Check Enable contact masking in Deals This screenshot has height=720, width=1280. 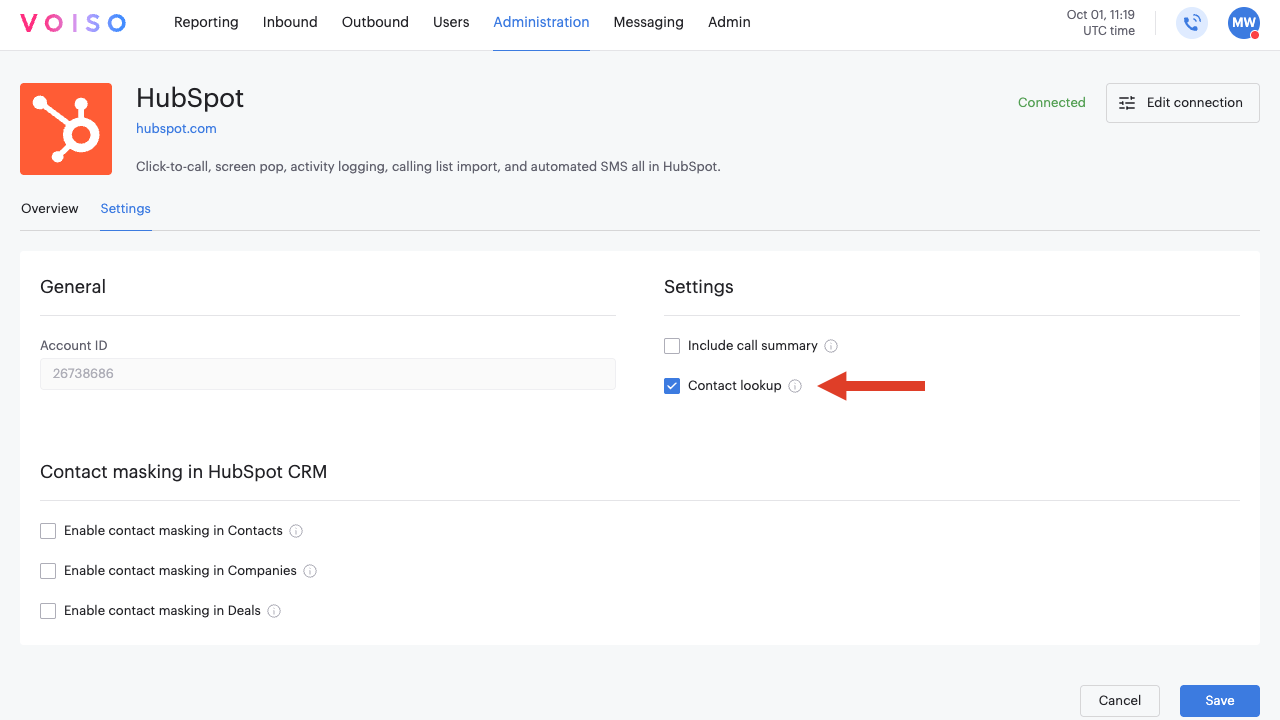pos(48,611)
